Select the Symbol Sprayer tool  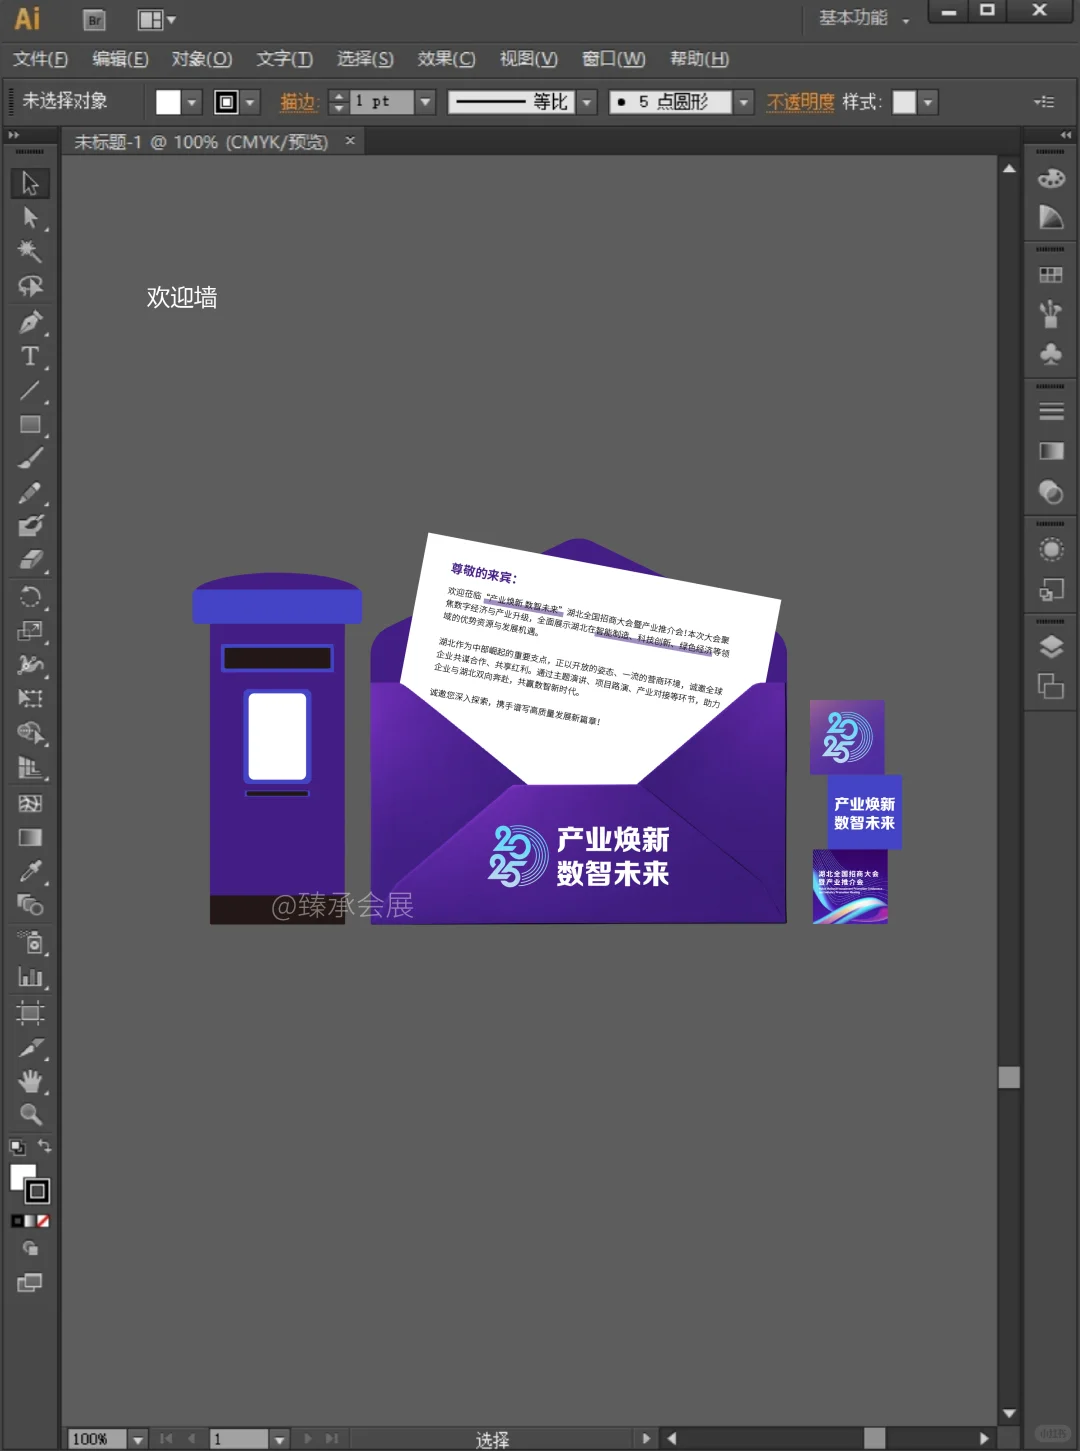30,942
